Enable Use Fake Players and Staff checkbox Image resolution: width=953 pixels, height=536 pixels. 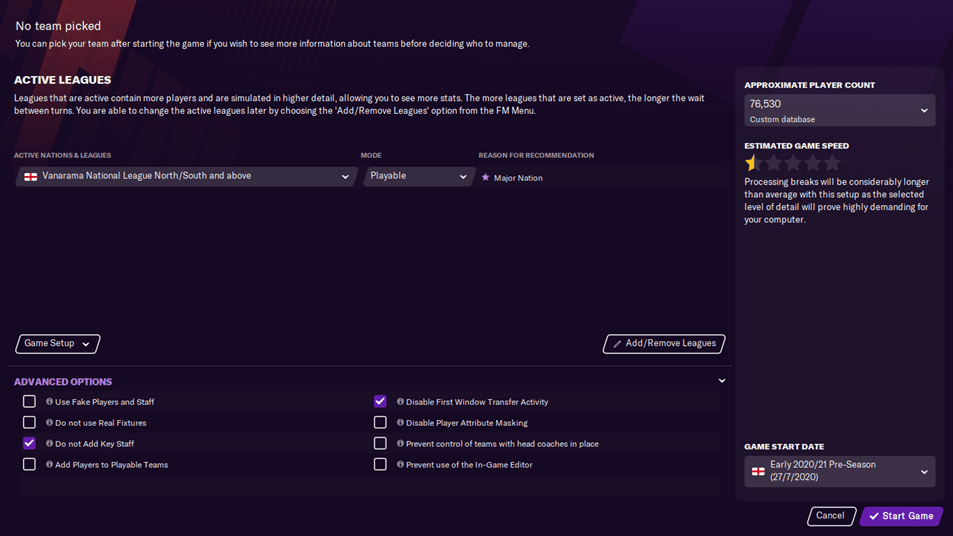coord(29,402)
